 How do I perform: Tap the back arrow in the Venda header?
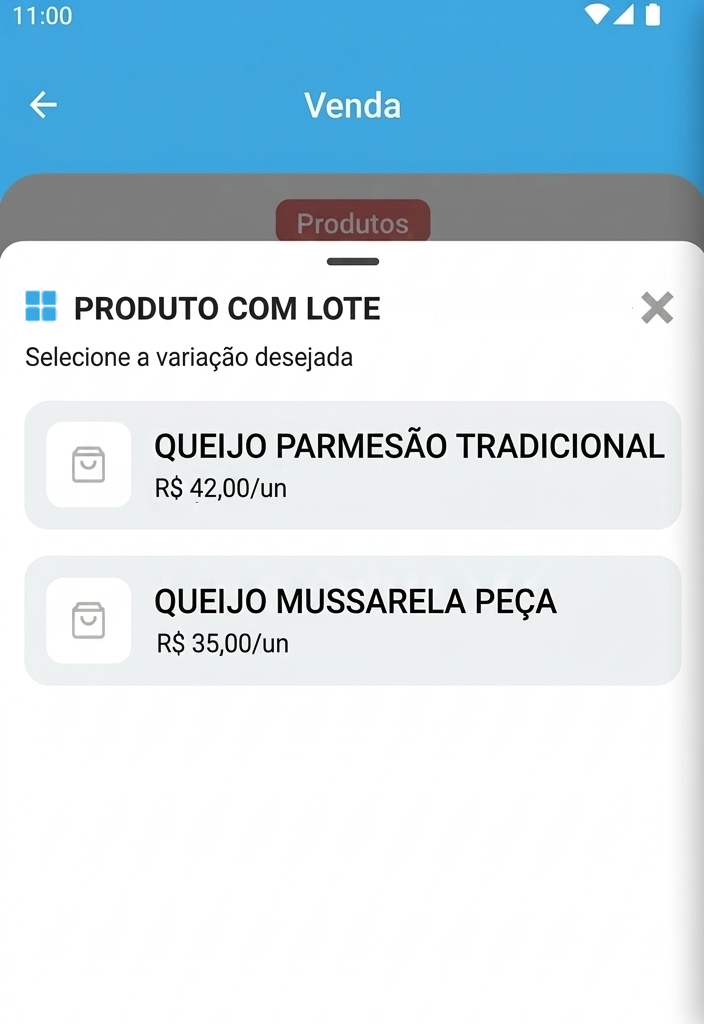pyautogui.click(x=43, y=105)
